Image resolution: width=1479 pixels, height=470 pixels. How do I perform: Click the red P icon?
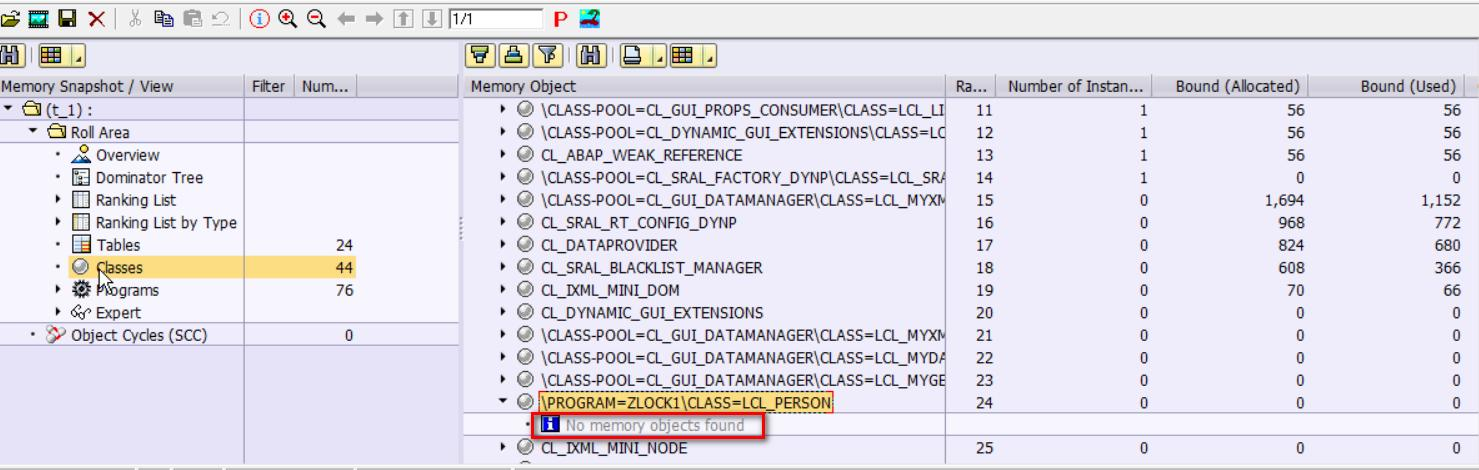coord(559,19)
